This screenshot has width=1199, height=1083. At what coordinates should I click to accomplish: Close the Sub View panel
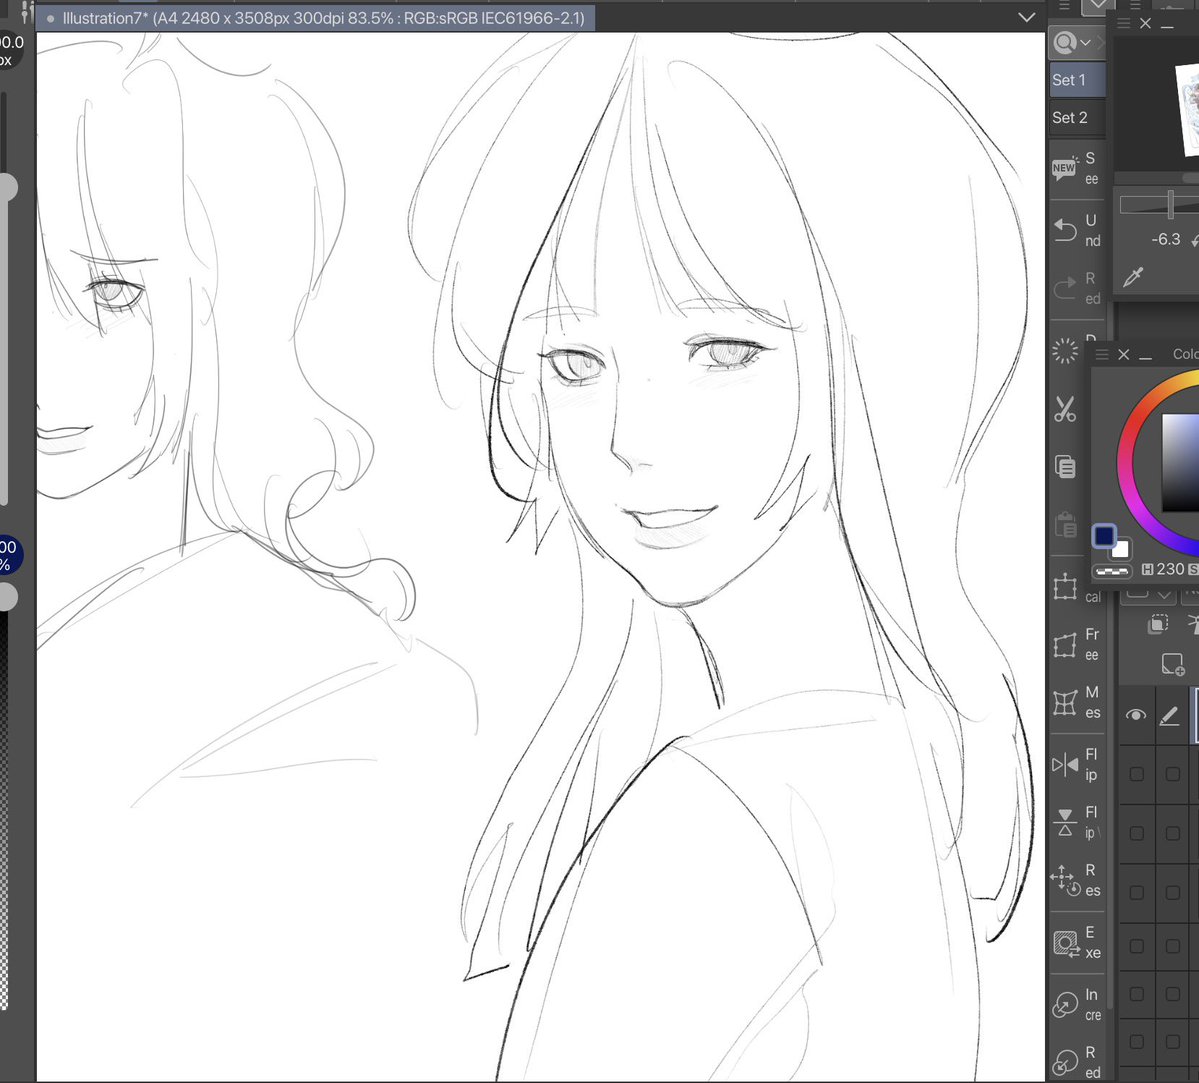1145,23
